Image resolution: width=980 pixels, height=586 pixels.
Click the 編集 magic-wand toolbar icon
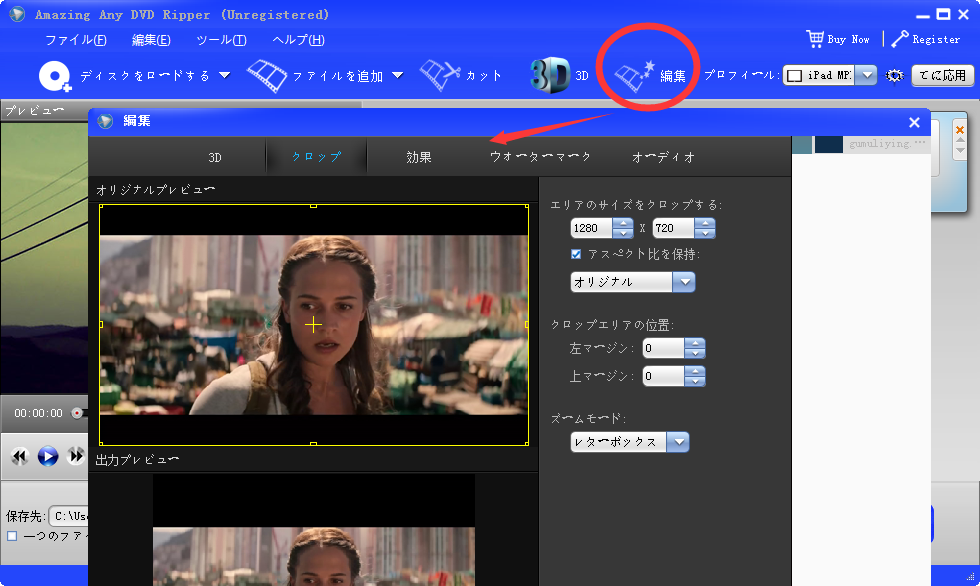coord(635,76)
